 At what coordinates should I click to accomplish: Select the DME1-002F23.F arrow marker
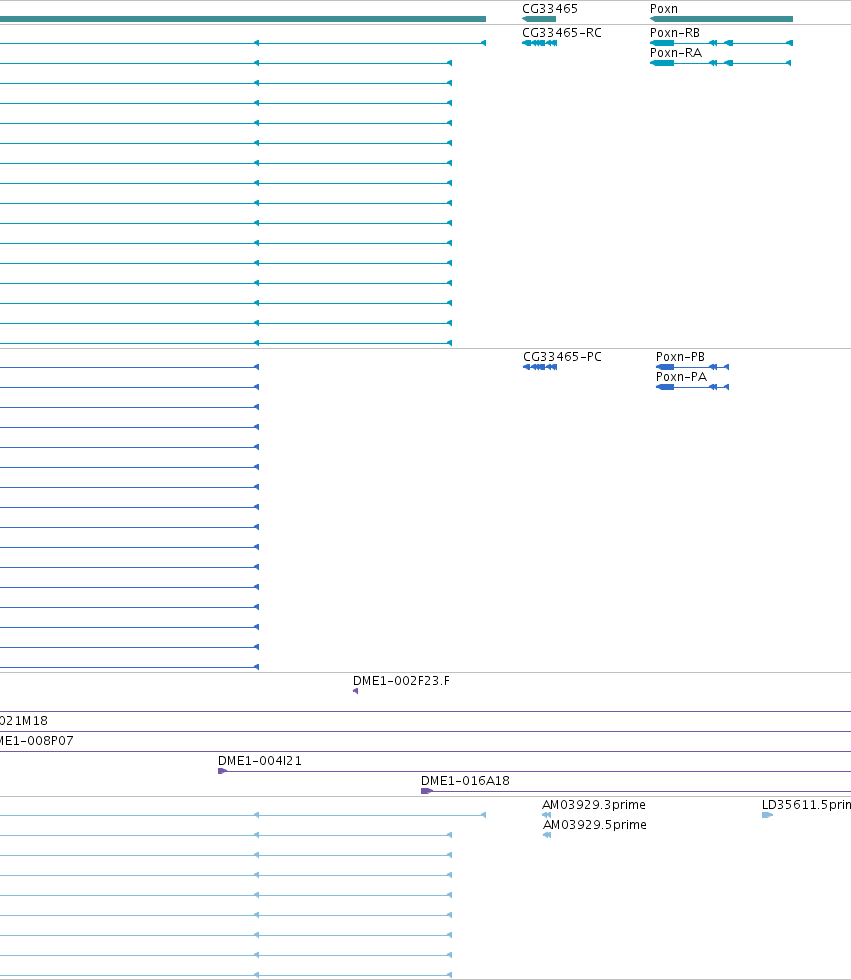(x=356, y=691)
